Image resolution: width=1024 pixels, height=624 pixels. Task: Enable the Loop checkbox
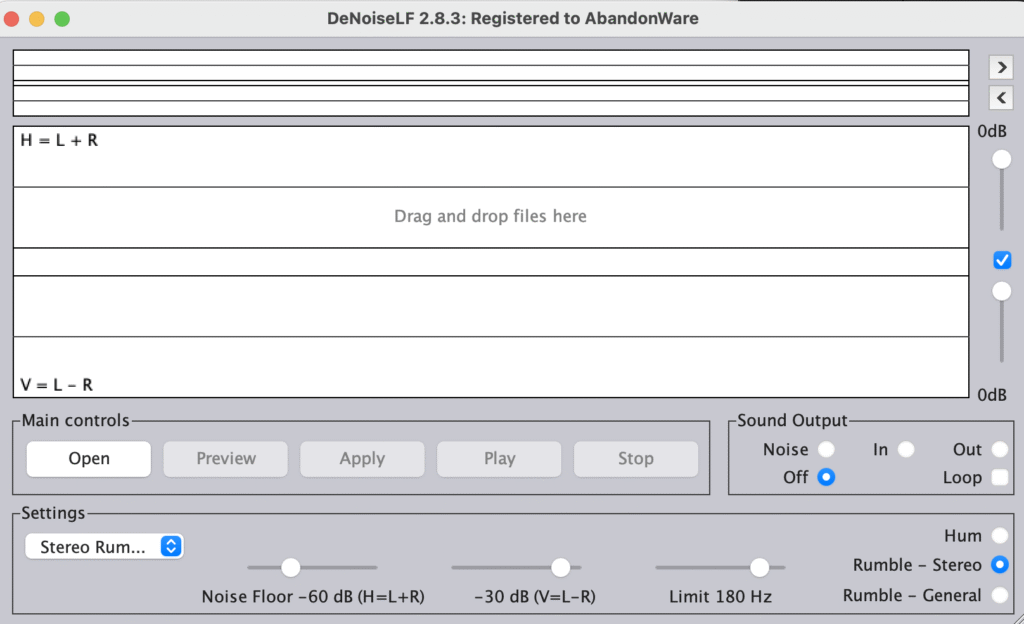coord(1000,477)
